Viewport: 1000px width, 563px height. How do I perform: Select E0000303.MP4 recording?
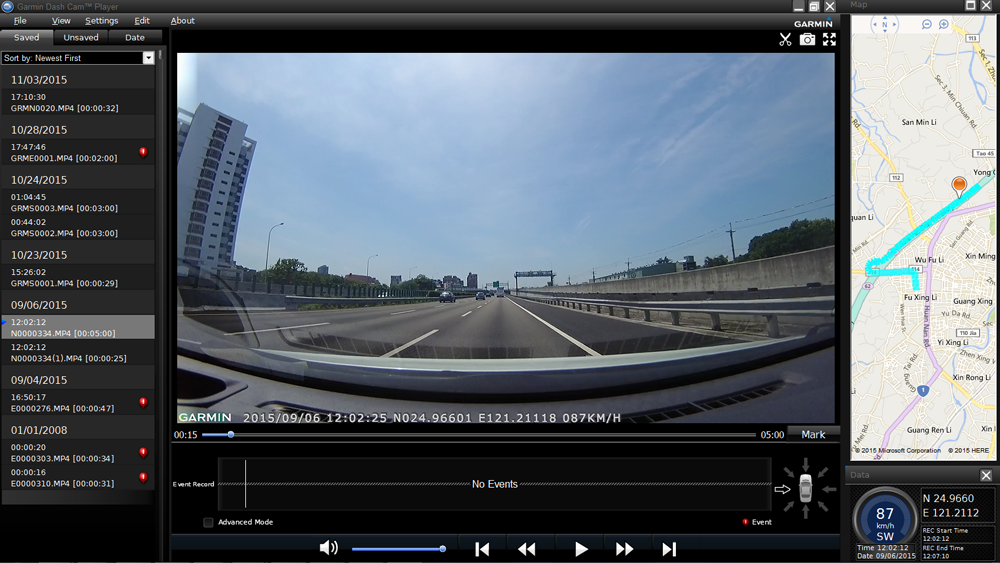pos(78,453)
